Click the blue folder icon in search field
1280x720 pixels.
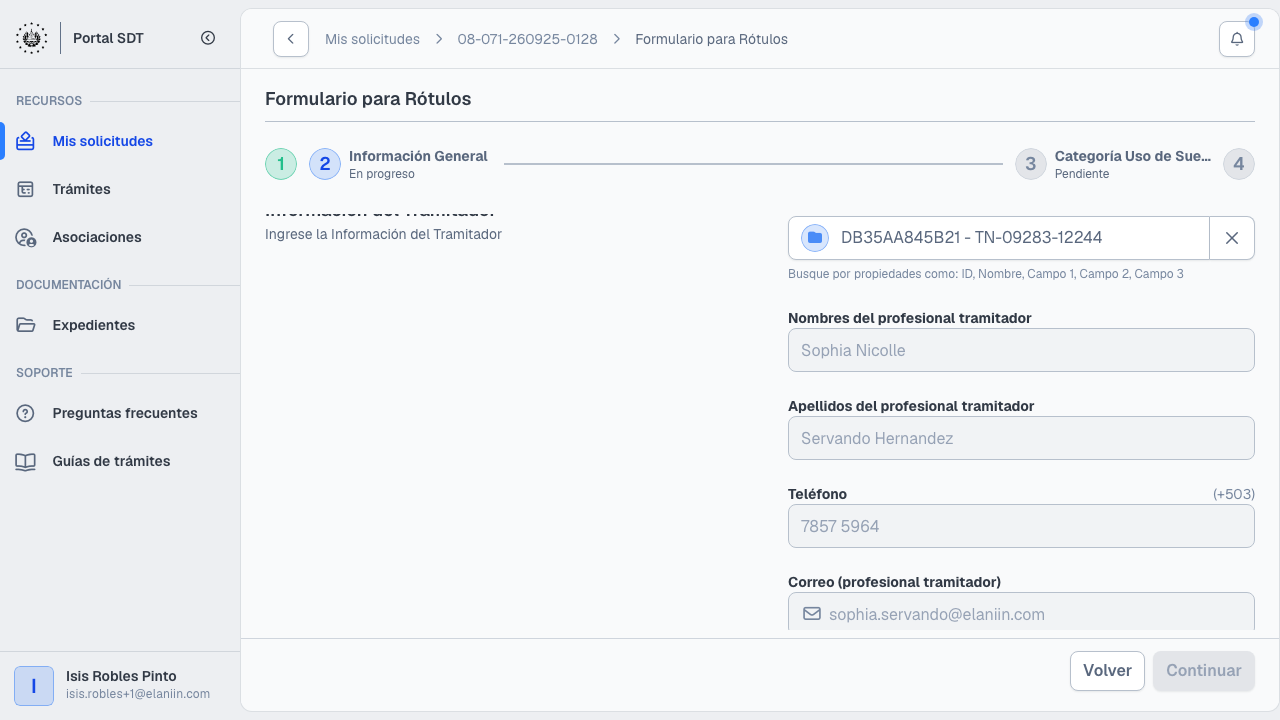(x=815, y=238)
